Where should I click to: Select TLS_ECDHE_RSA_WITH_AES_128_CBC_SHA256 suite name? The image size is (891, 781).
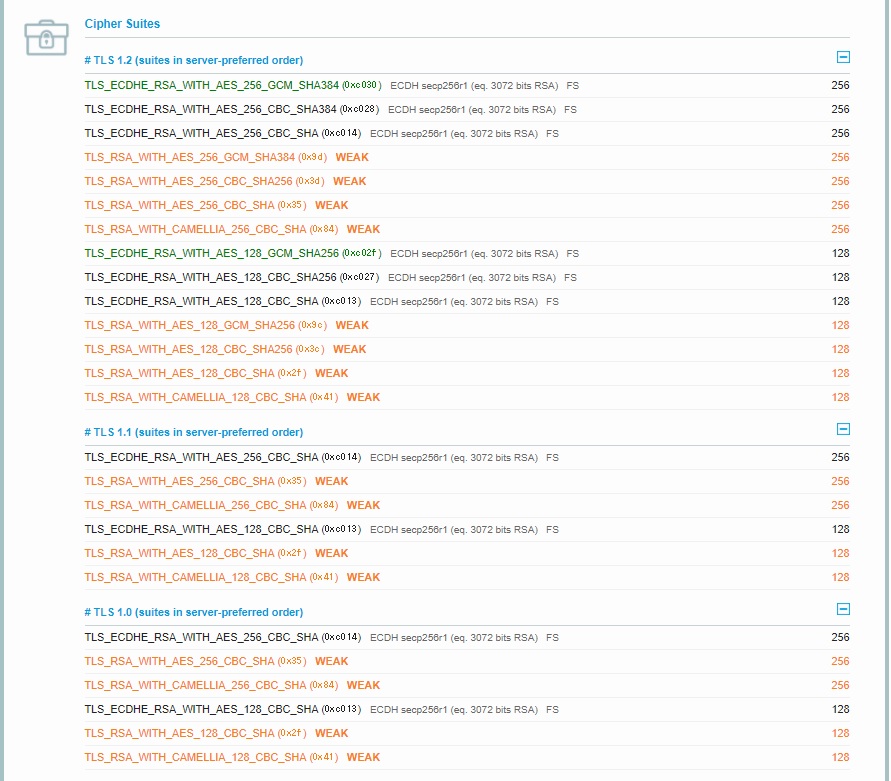click(x=210, y=277)
